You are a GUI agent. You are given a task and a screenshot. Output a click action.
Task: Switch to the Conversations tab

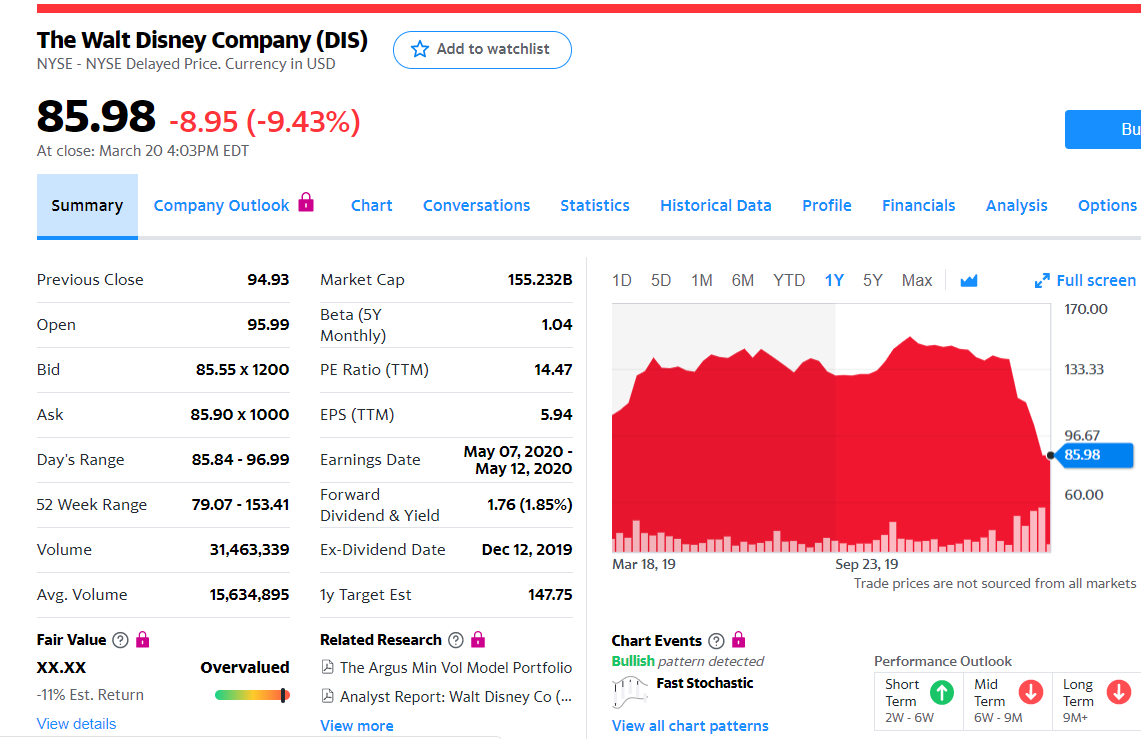(x=477, y=206)
